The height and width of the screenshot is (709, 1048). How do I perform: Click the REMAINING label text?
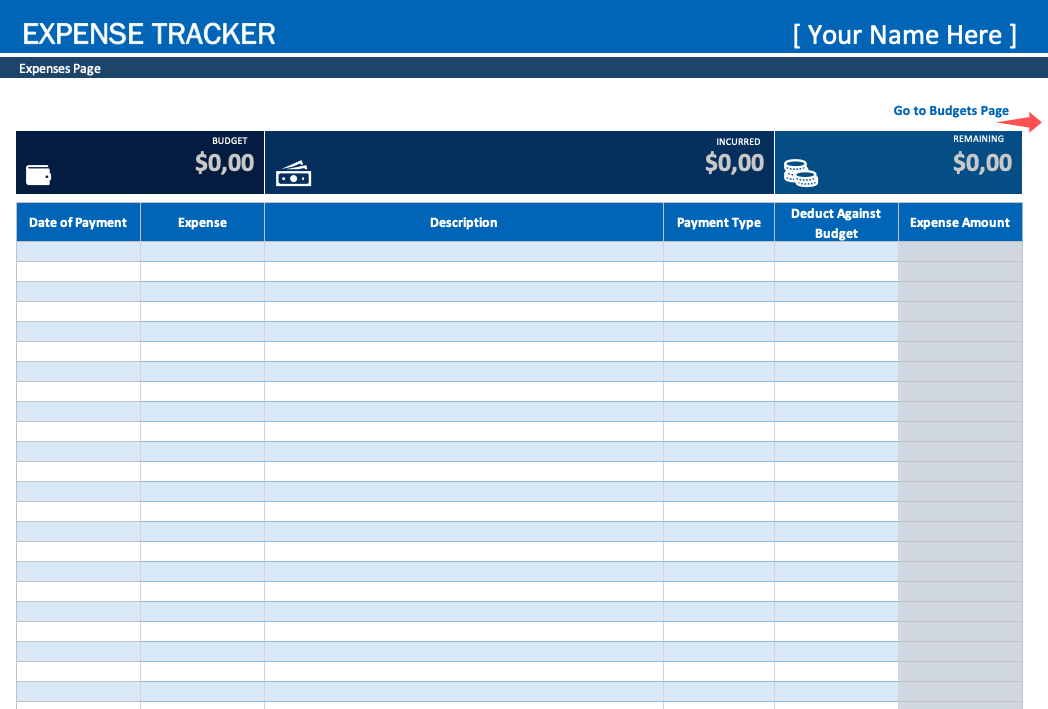coord(978,139)
